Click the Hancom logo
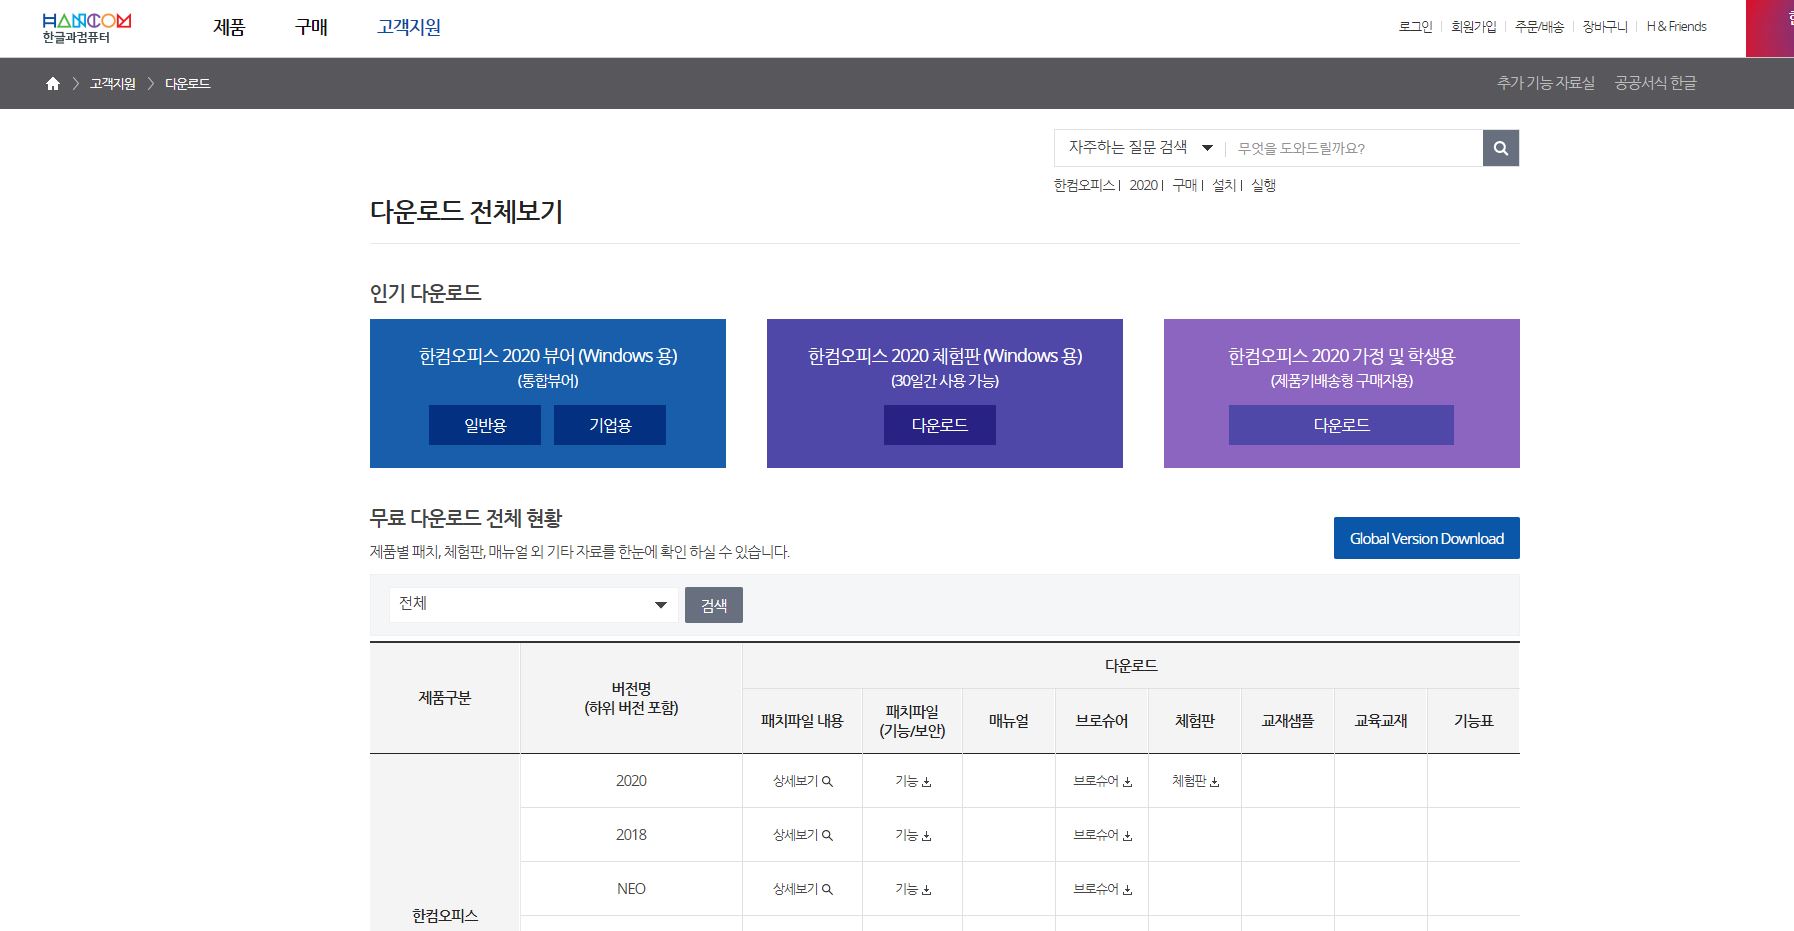 coord(86,28)
